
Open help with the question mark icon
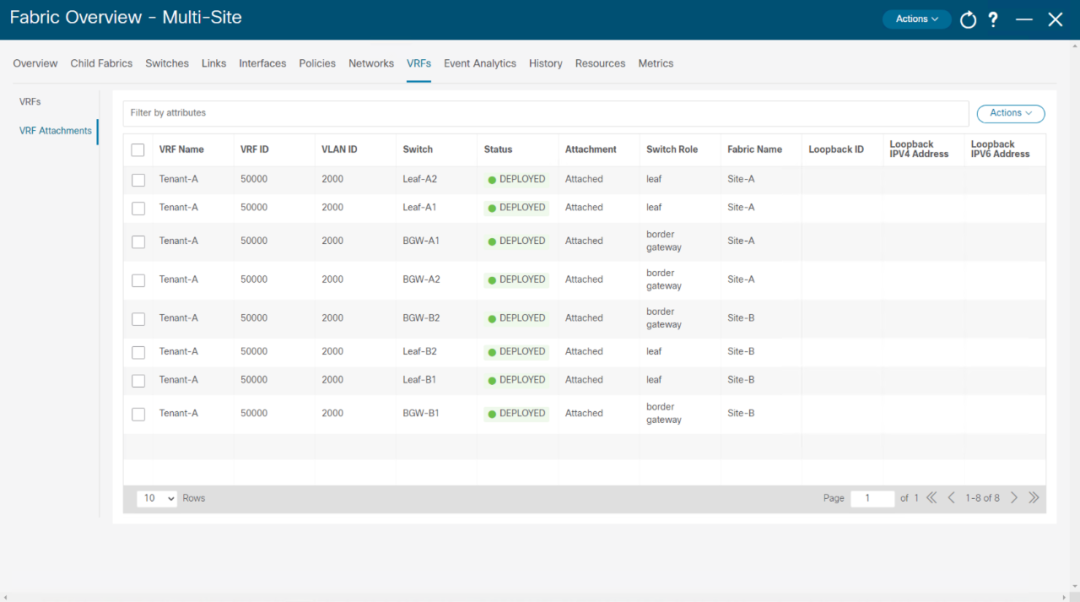tap(993, 19)
